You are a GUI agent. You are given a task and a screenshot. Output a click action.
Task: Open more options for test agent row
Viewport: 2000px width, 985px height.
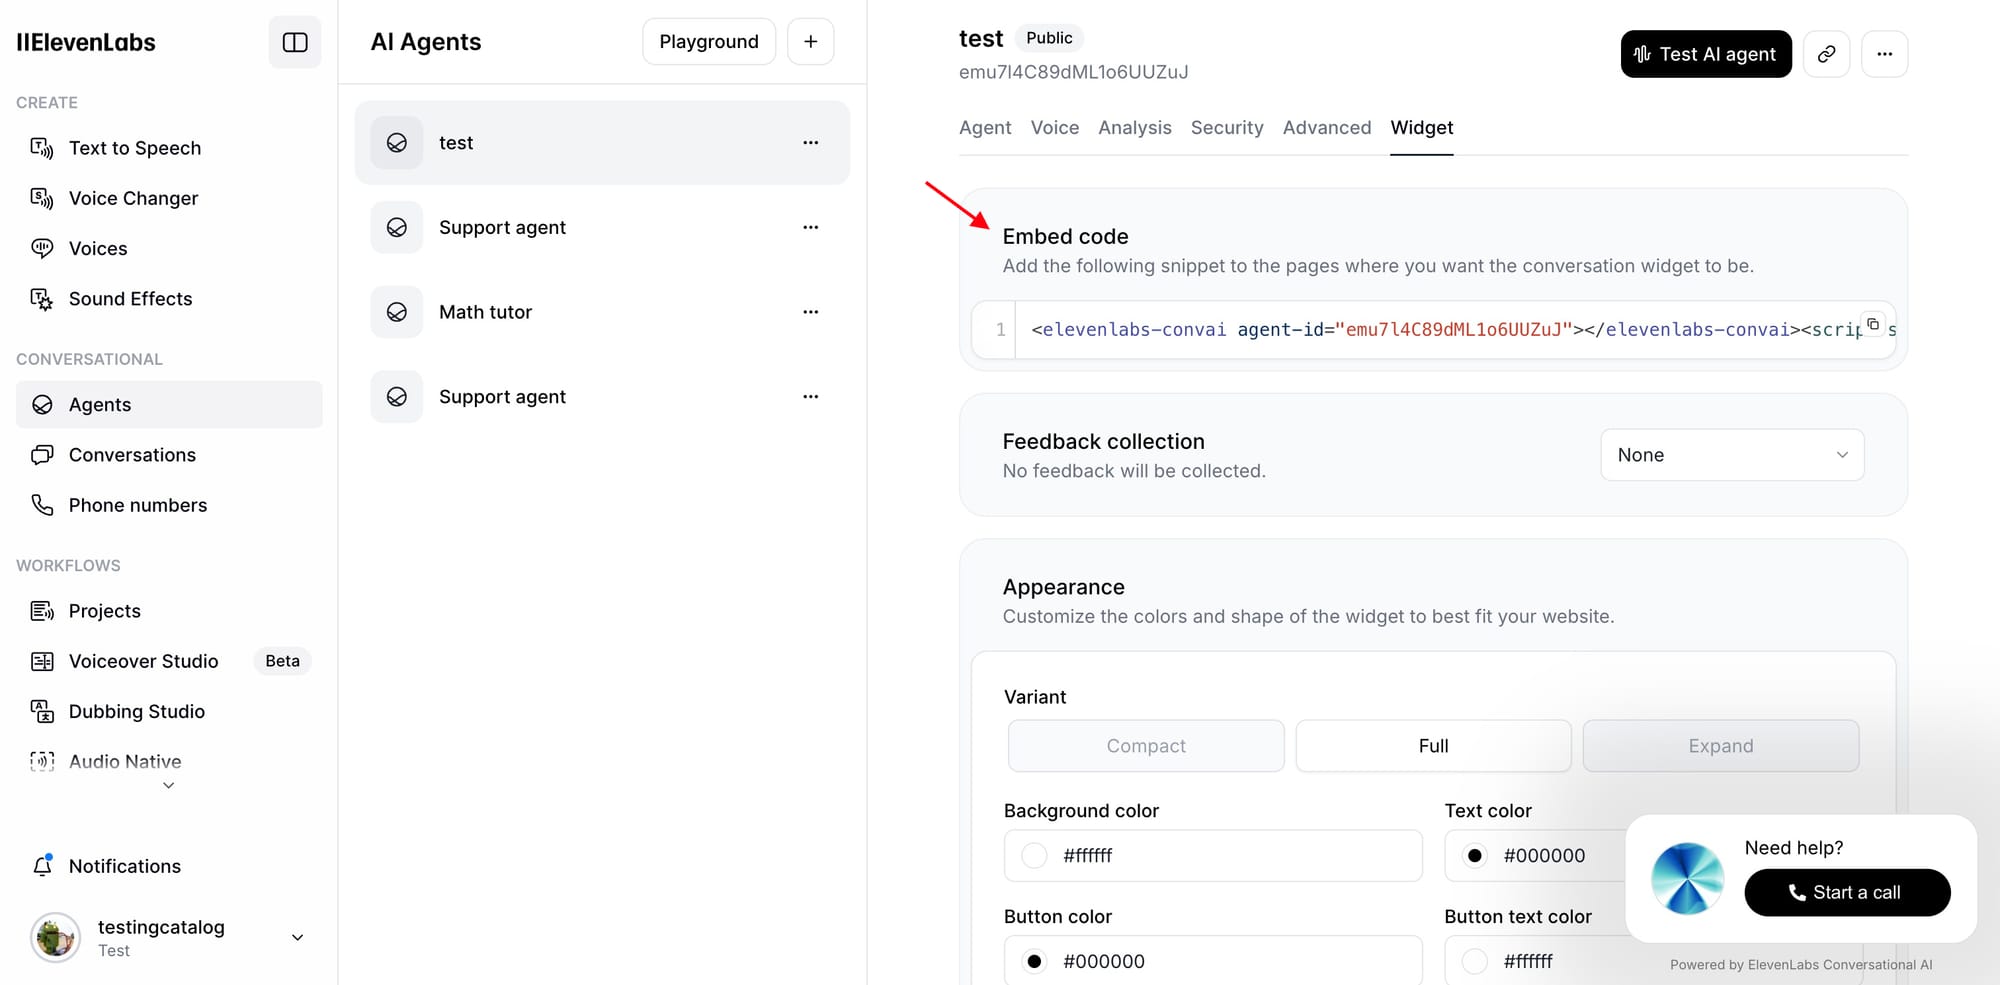(x=811, y=143)
